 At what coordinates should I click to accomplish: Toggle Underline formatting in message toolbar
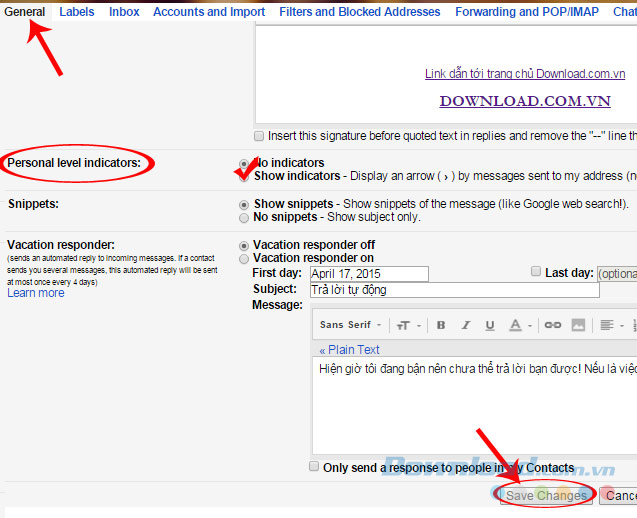(x=490, y=325)
